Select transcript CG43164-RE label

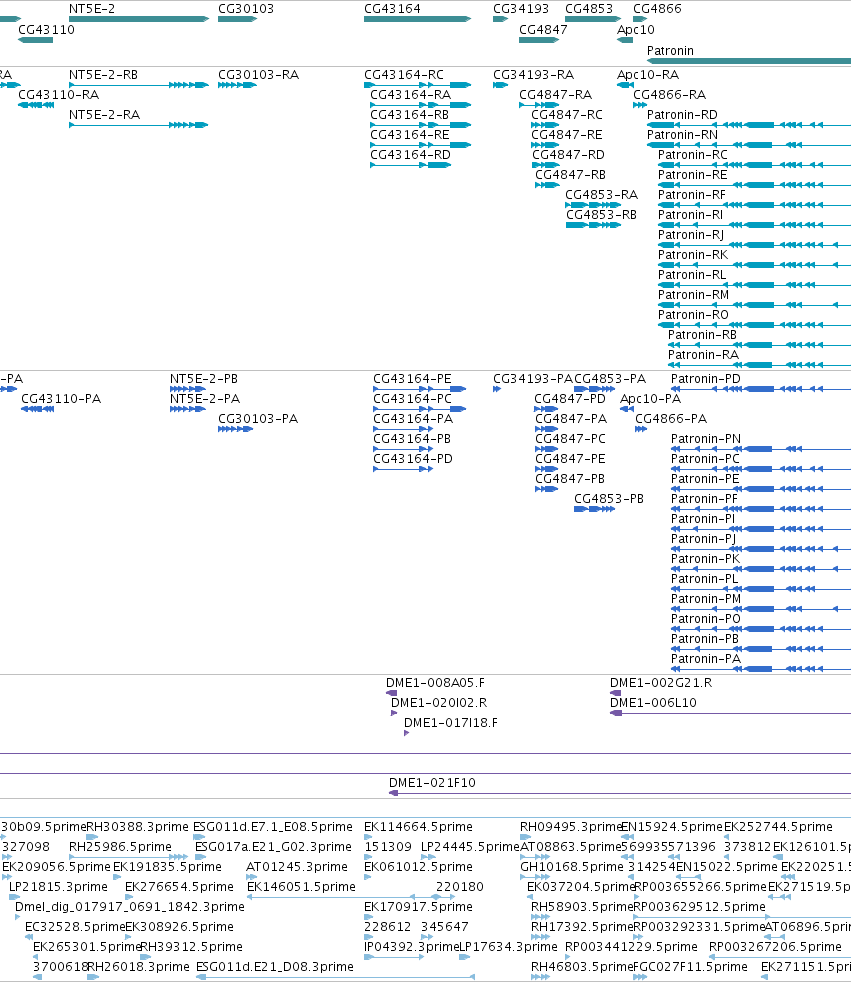pos(410,135)
